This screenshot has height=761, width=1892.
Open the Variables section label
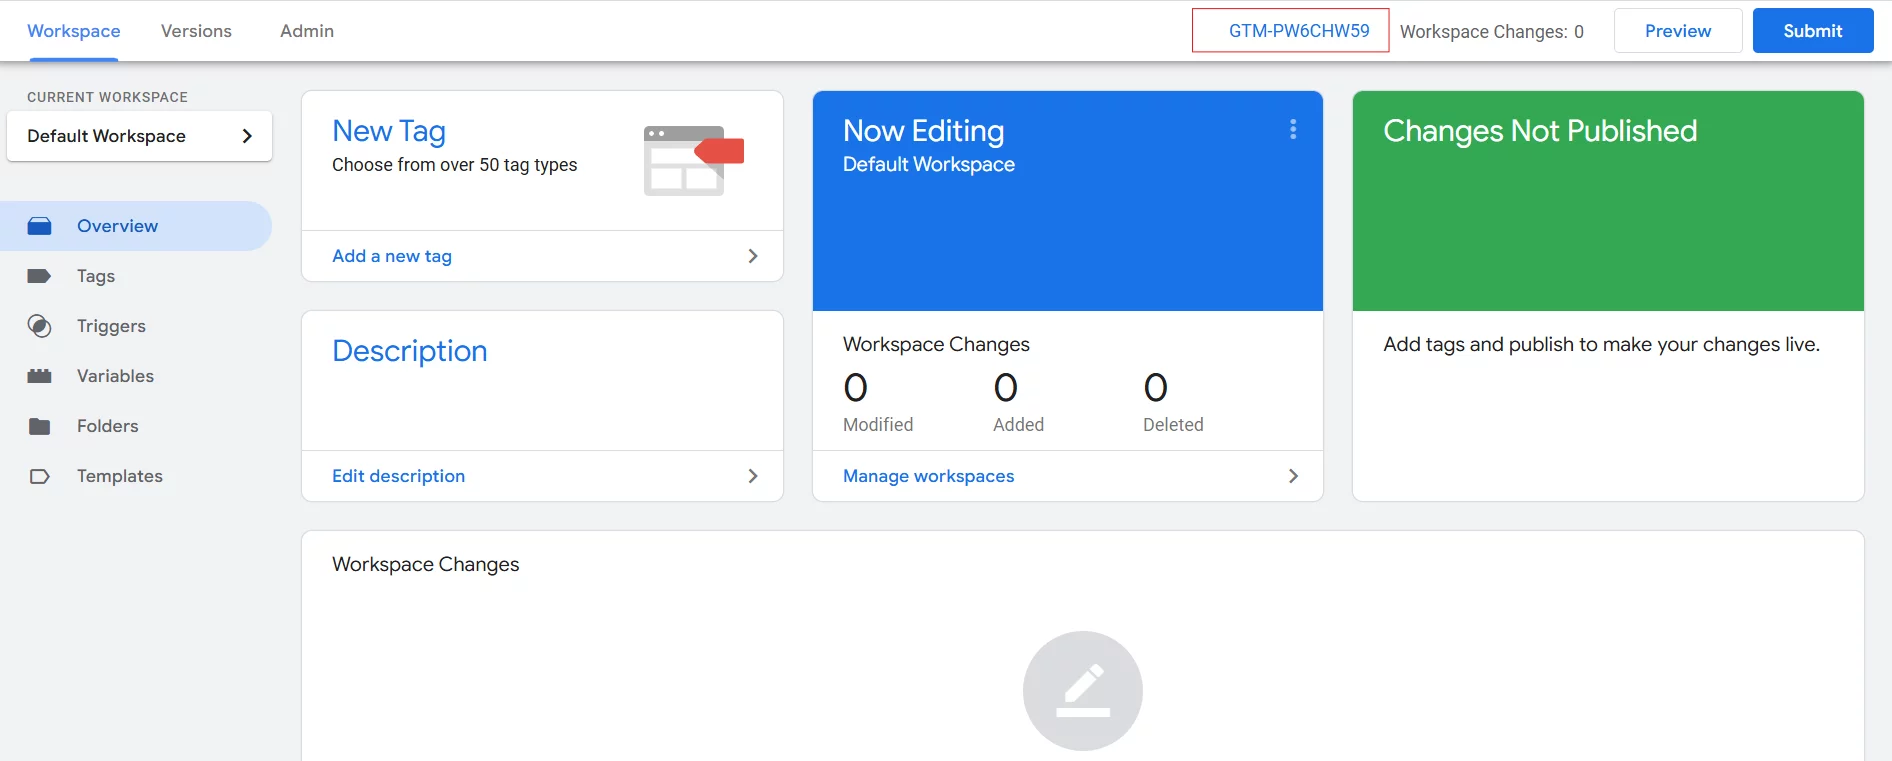[x=115, y=376]
